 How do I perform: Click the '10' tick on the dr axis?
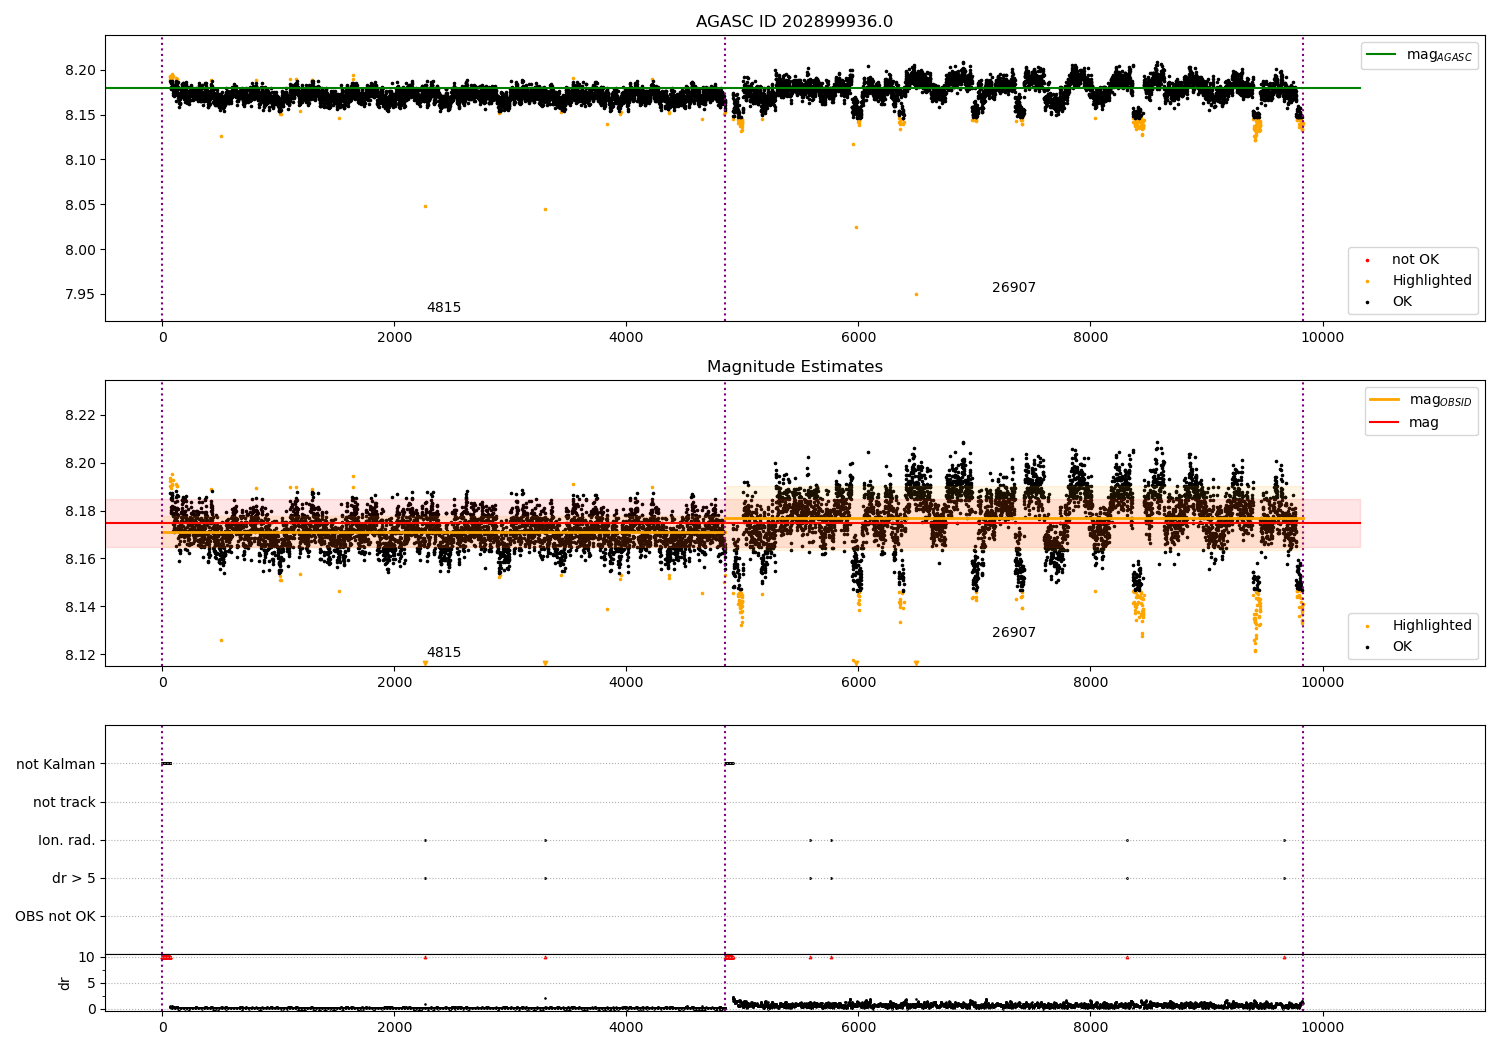(86, 958)
